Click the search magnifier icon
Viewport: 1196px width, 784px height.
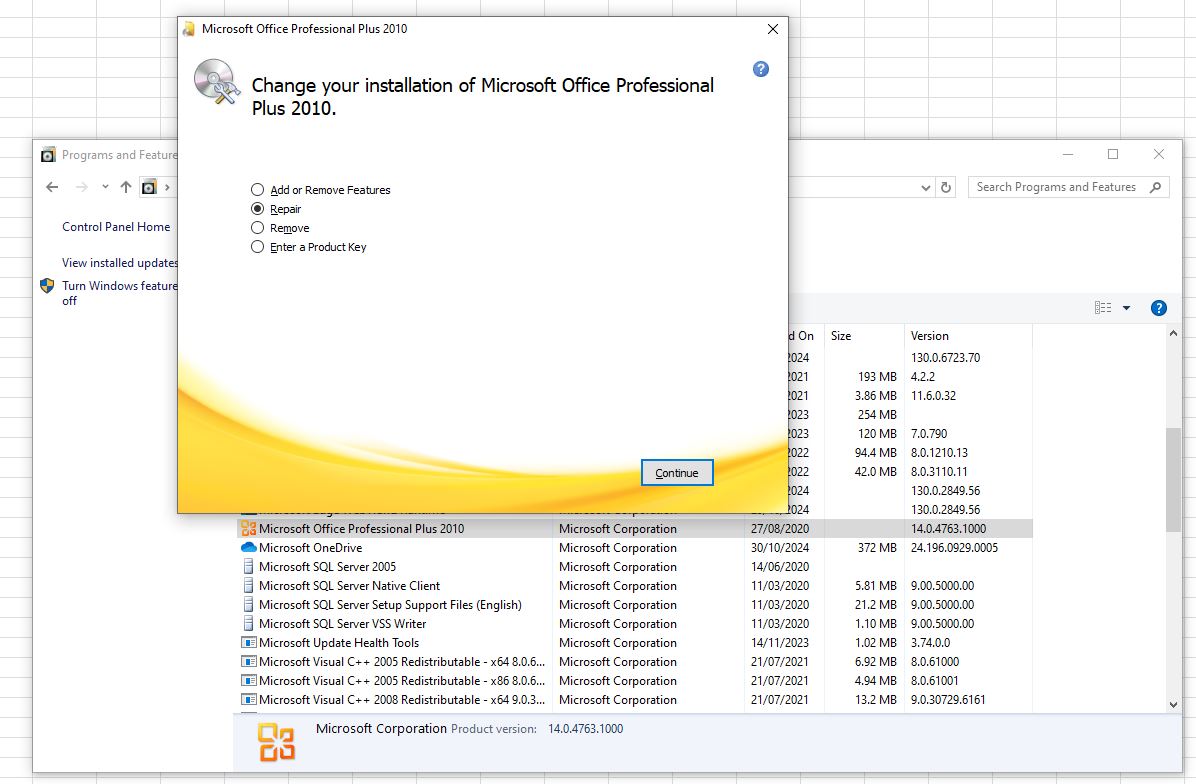coord(1156,187)
